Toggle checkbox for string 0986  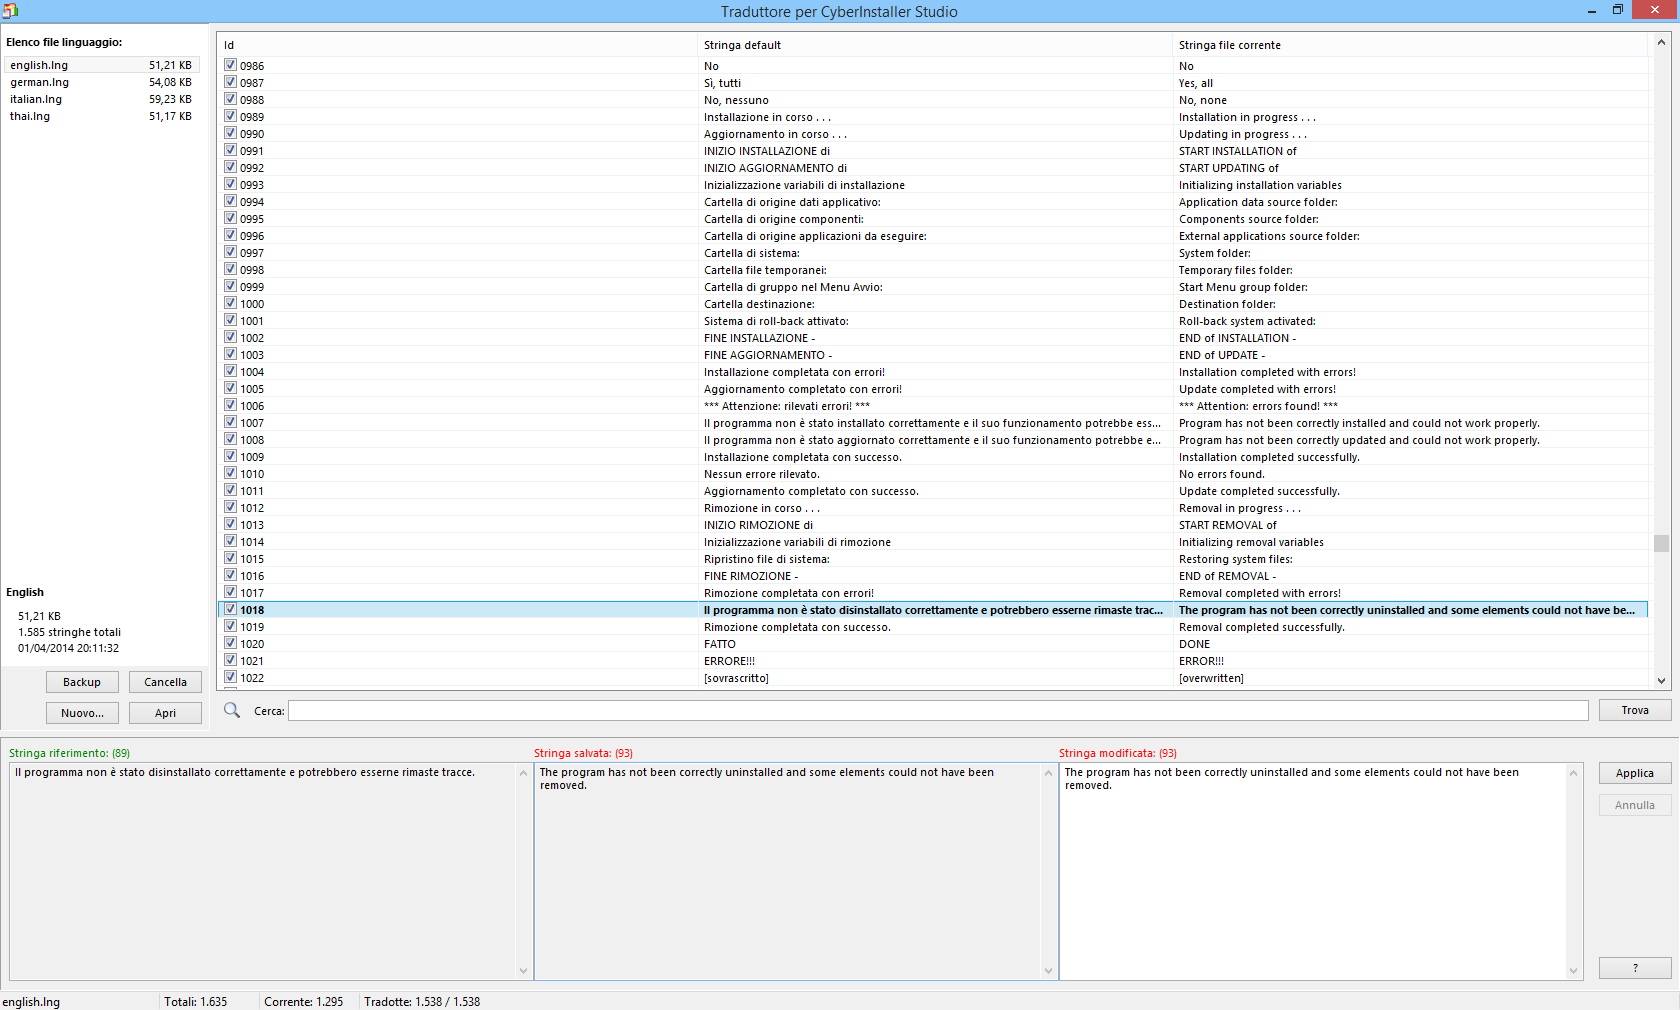[230, 65]
